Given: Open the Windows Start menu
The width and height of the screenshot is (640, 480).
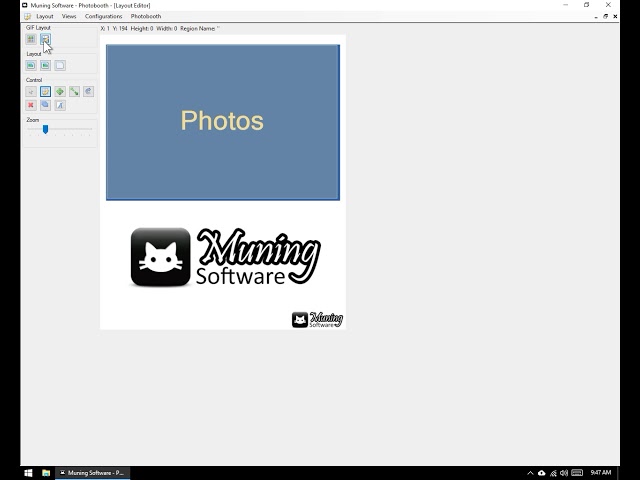Looking at the screenshot, I should (x=28, y=473).
